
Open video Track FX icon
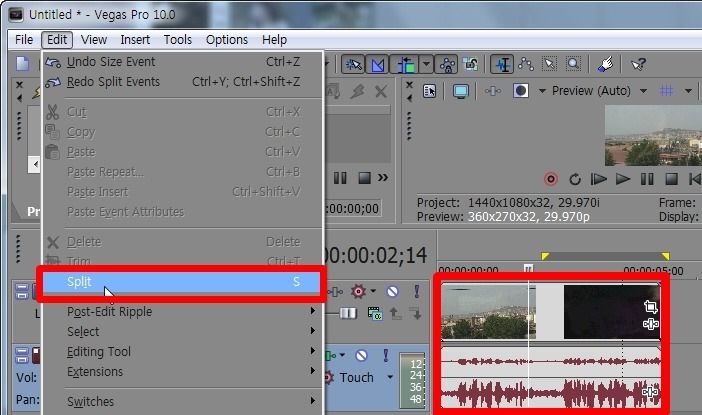[335, 292]
